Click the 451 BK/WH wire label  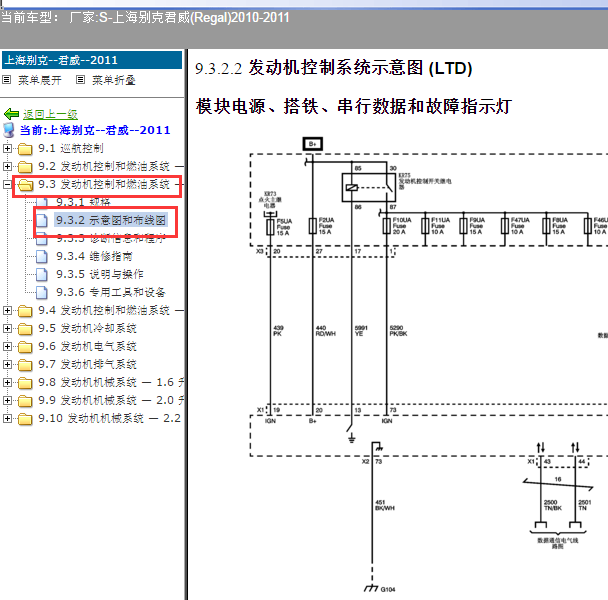[x=385, y=505]
